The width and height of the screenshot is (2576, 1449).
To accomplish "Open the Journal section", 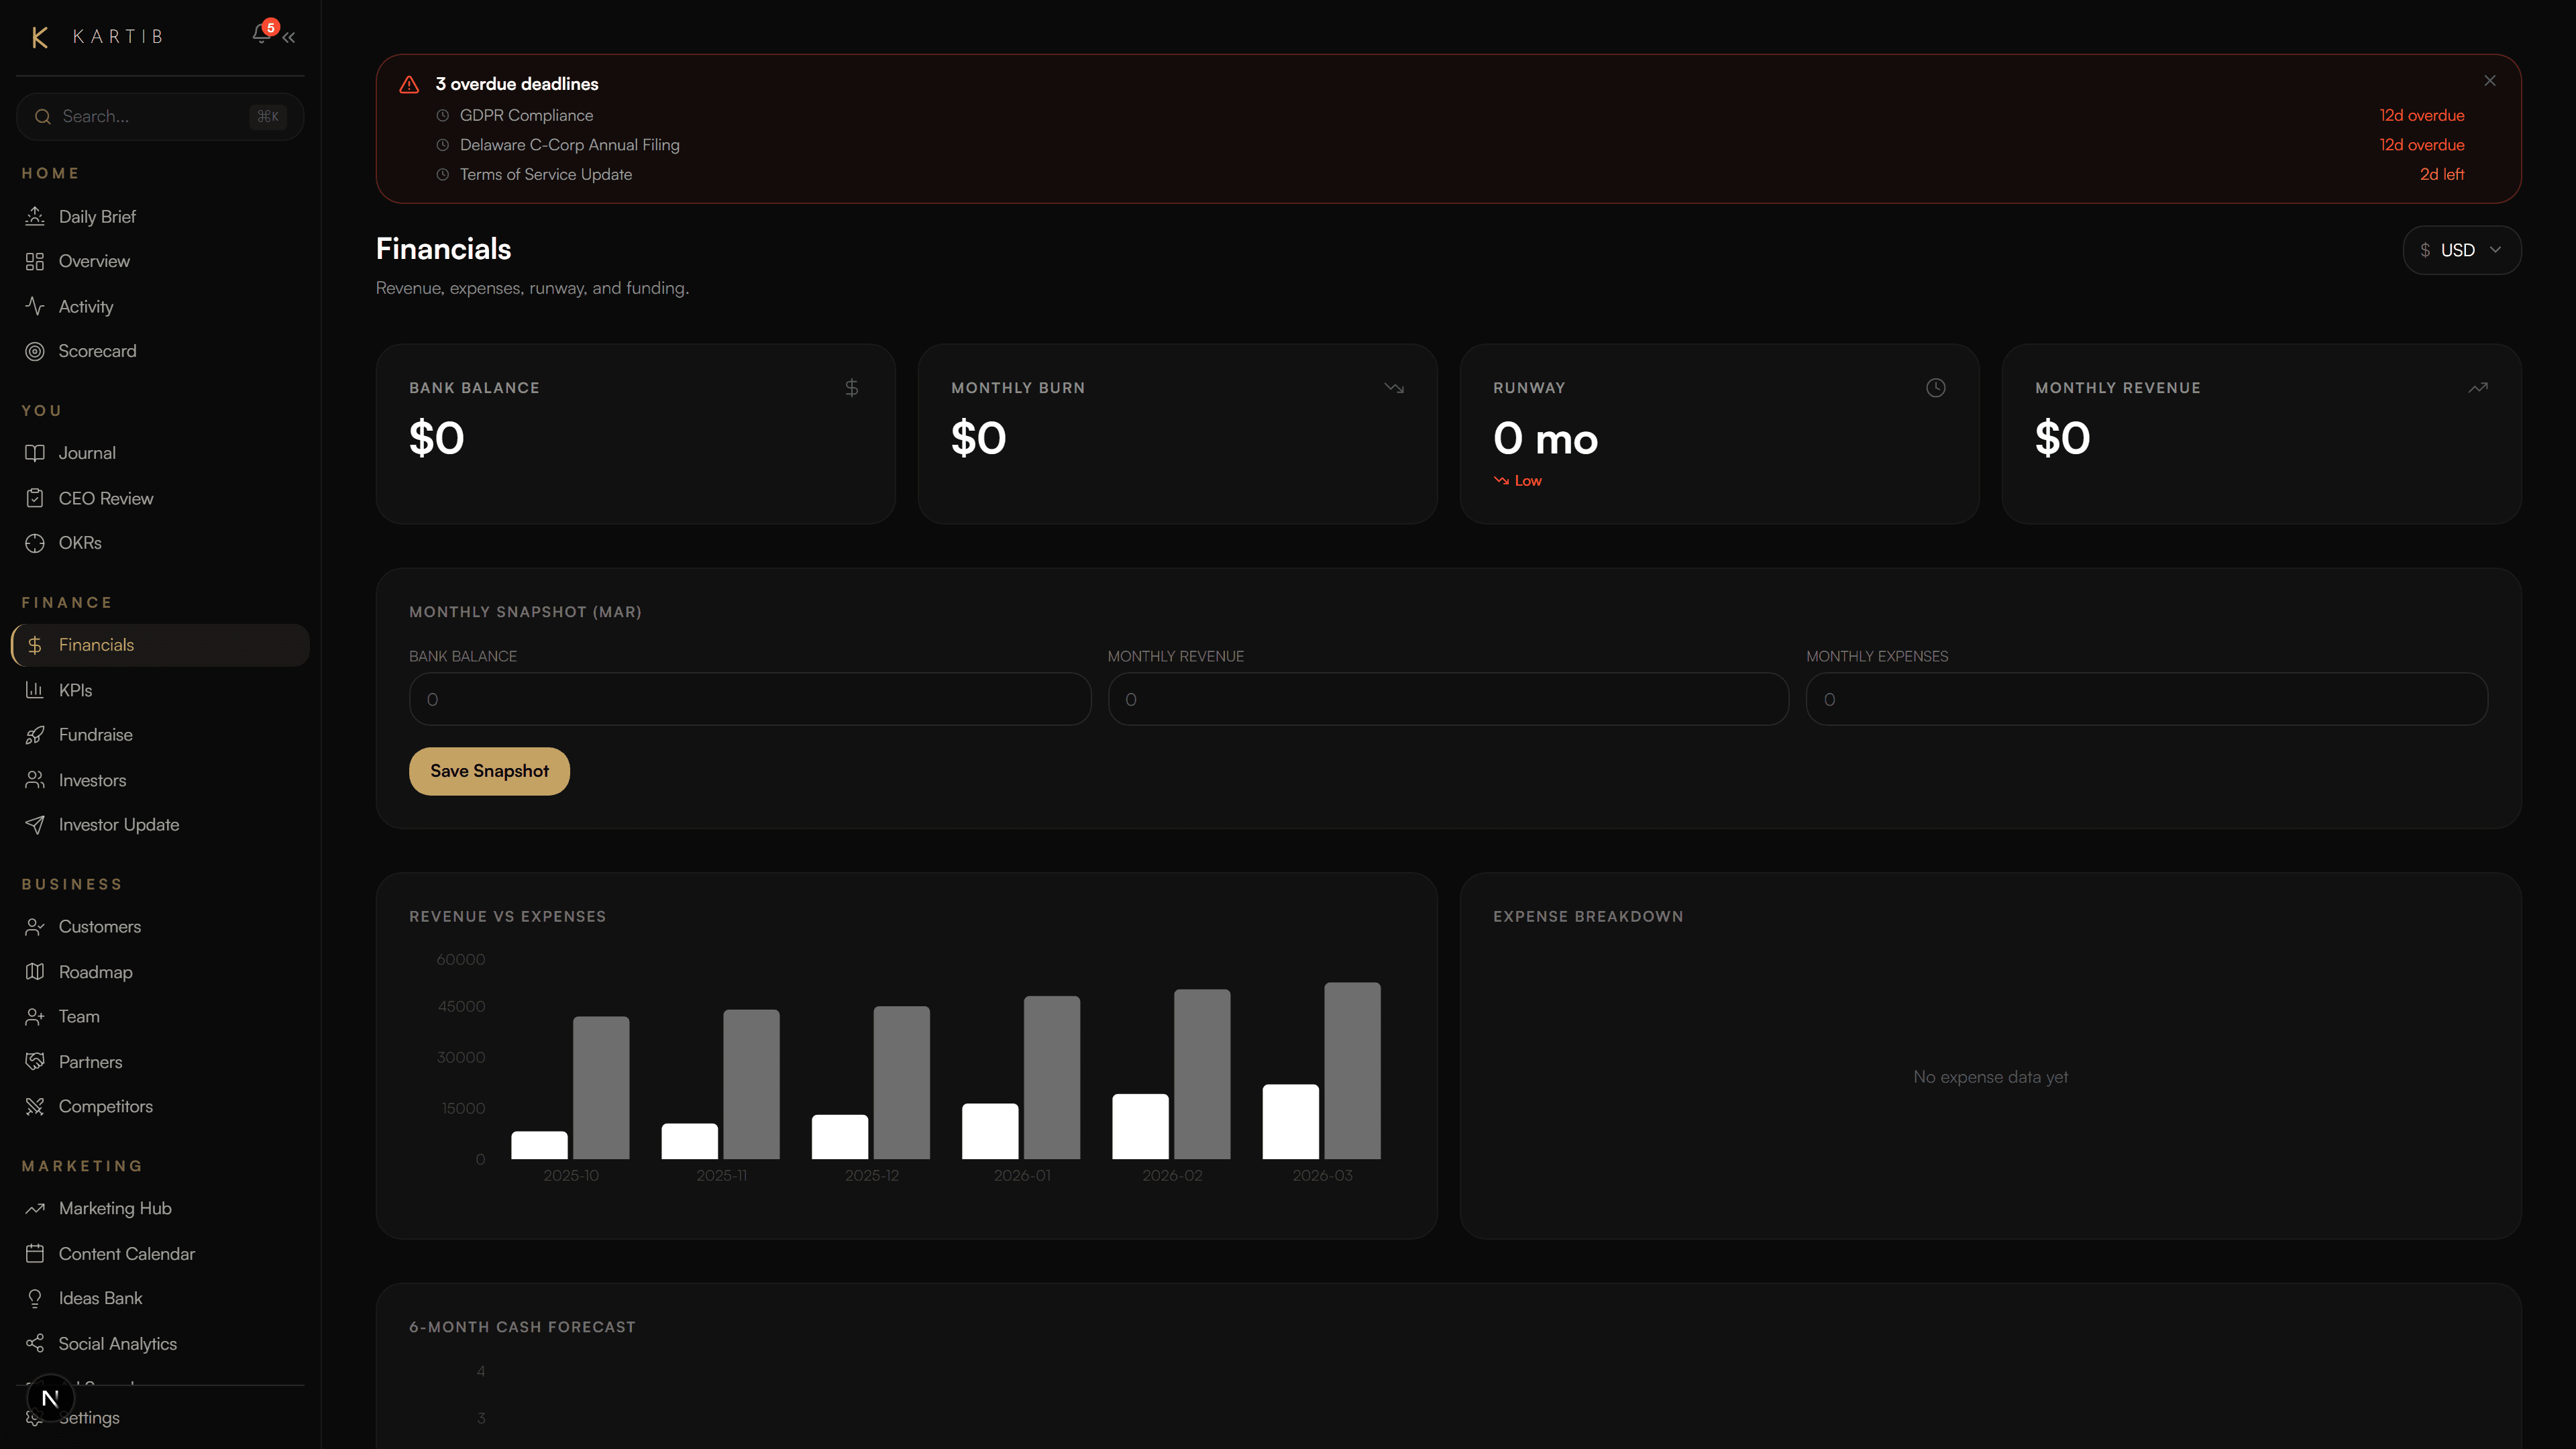I will tap(87, 452).
